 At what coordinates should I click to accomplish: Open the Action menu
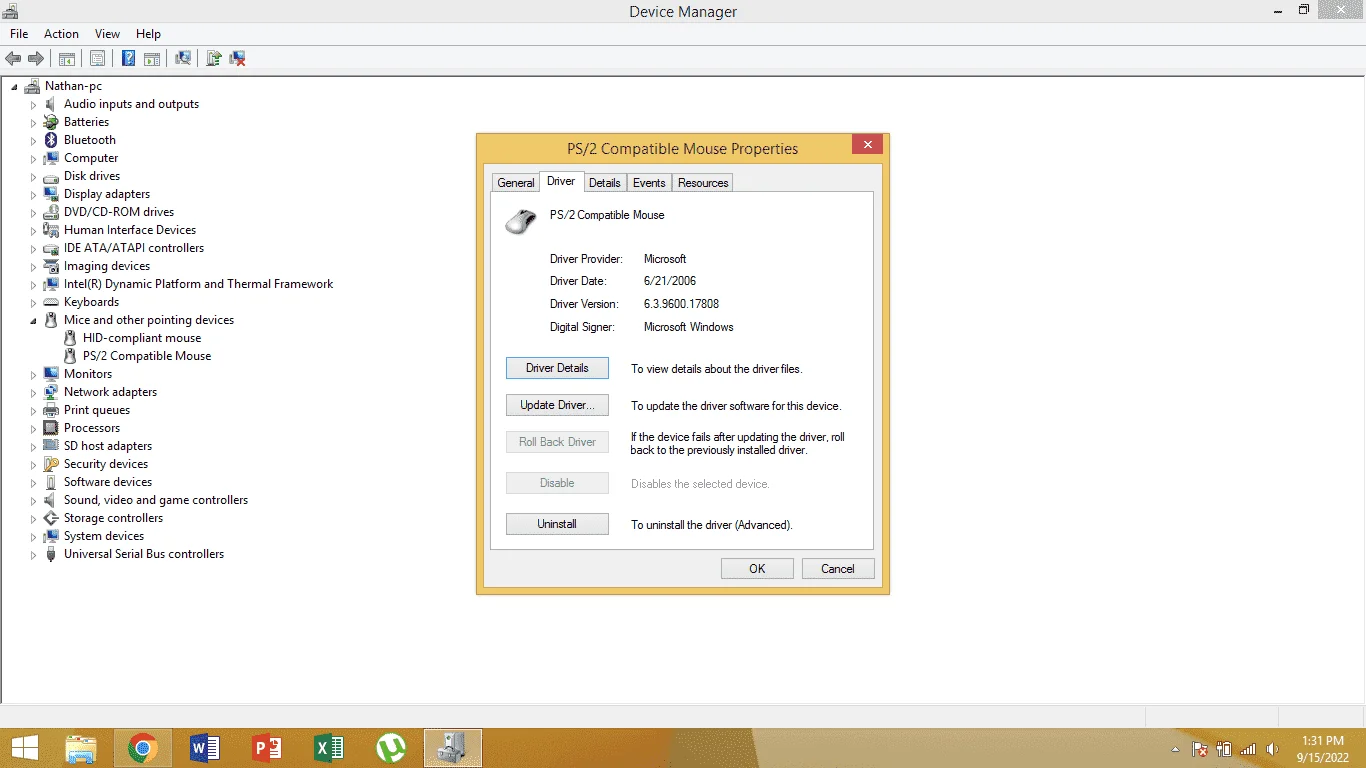[x=61, y=34]
